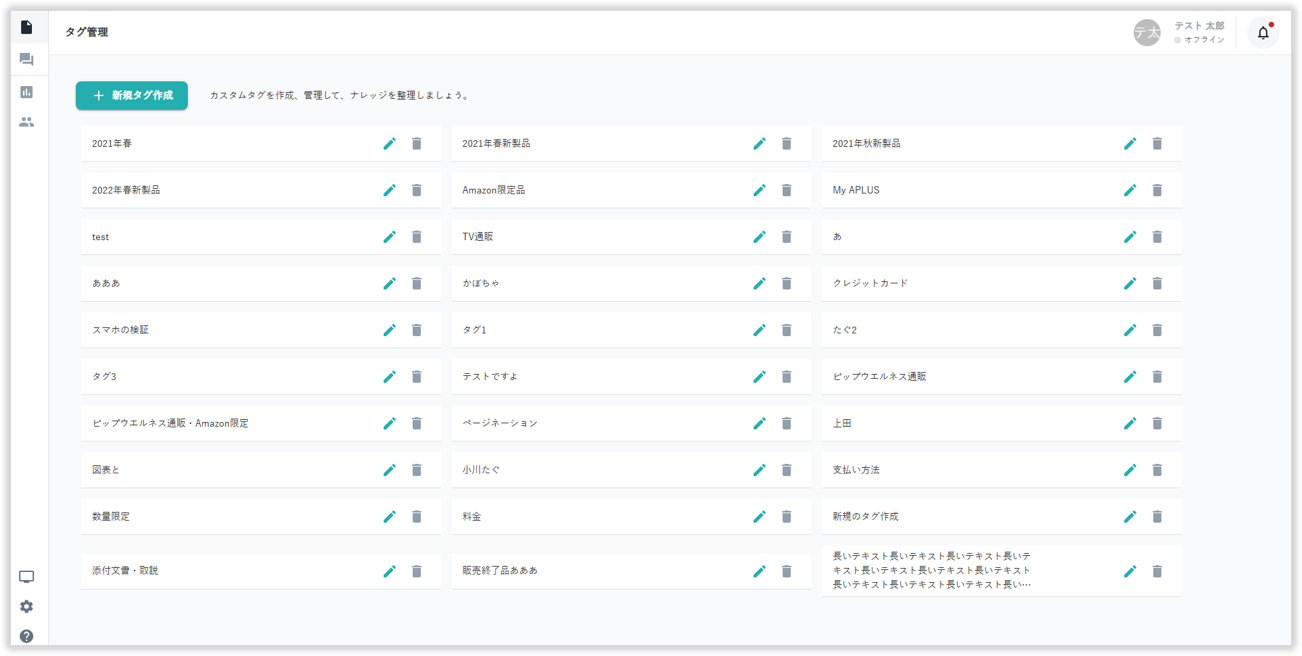This screenshot has height=656, width=1302.
Task: Click the テスト 太郎 user avatar
Action: point(1146,33)
